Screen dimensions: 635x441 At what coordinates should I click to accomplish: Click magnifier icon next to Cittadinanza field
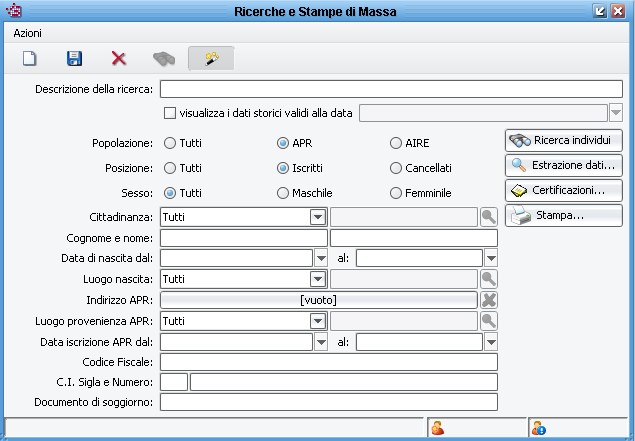489,216
